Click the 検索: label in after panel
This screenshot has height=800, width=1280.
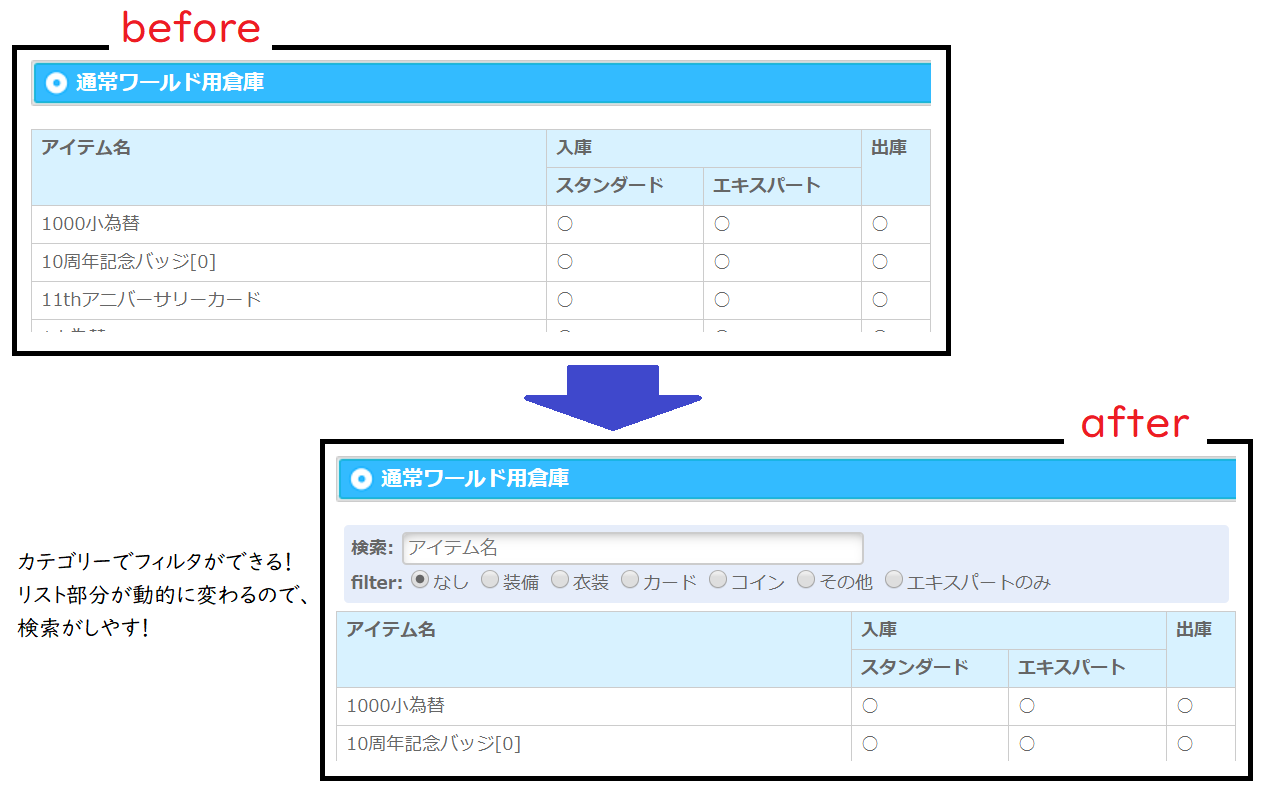coord(372,548)
